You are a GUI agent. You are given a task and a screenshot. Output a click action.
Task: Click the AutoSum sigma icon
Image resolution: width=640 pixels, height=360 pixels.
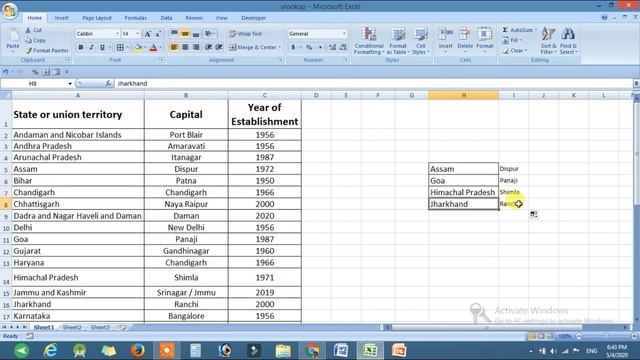click(505, 30)
